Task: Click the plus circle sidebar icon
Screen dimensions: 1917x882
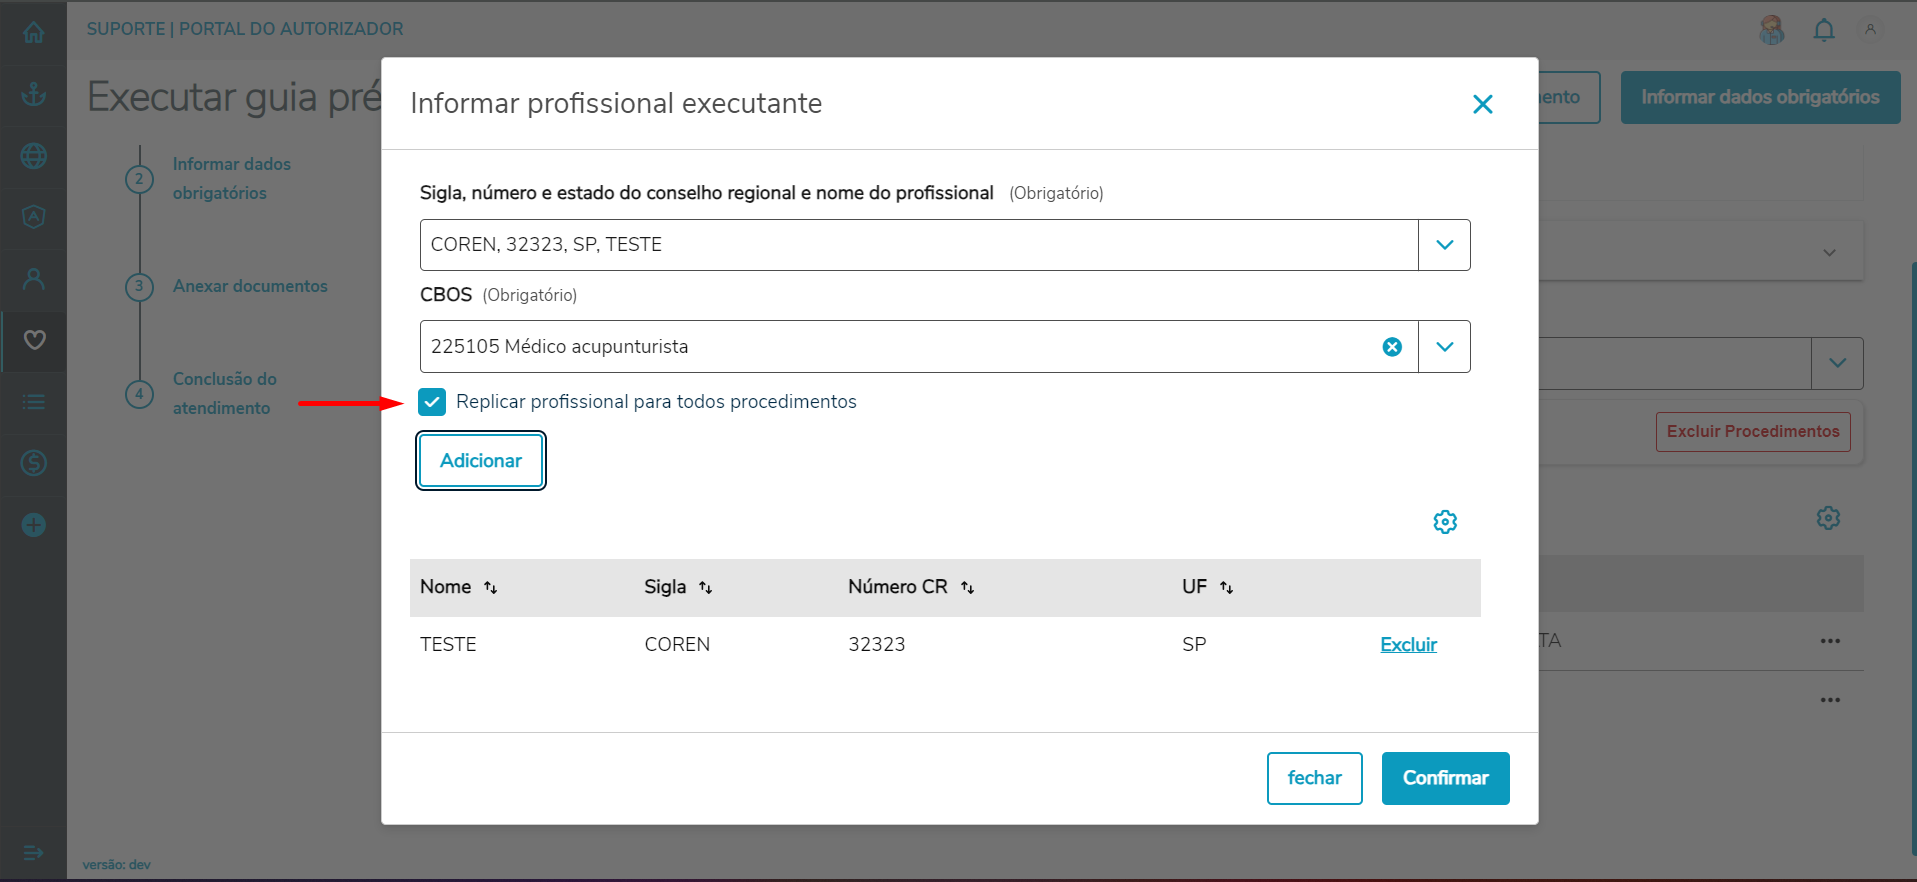Action: (x=34, y=525)
